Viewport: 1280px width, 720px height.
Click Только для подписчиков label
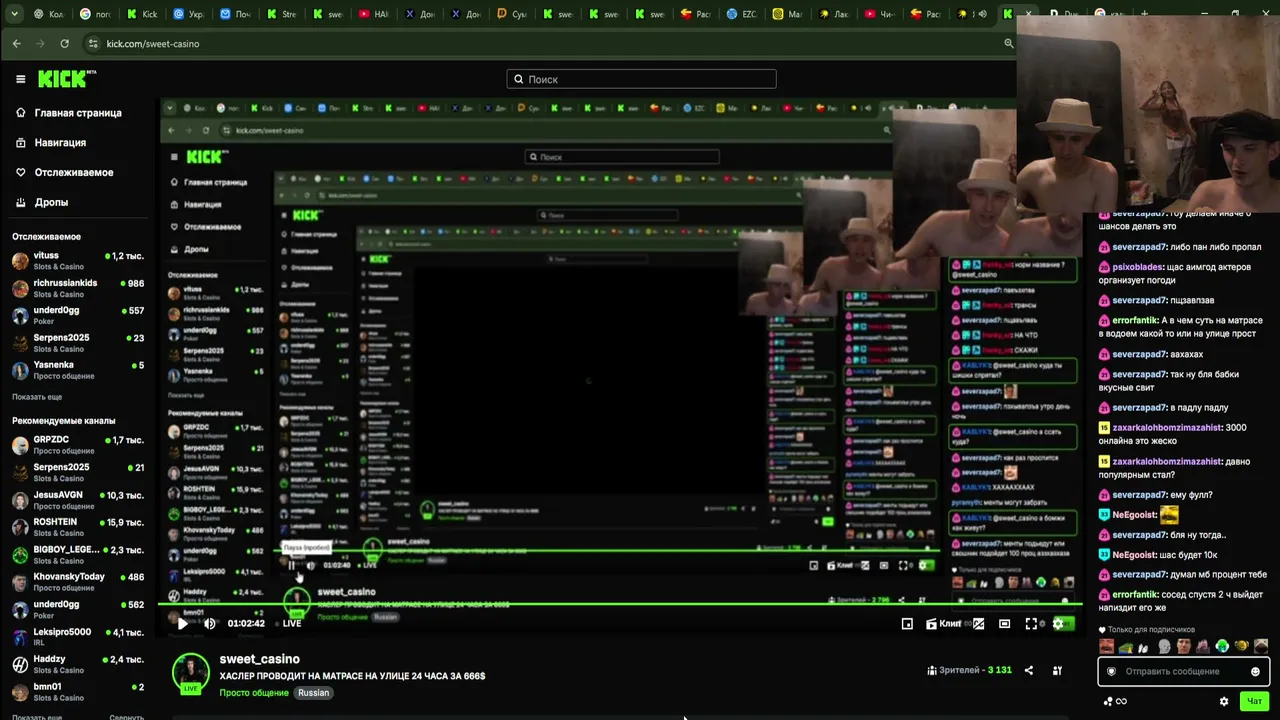[x=1151, y=630]
